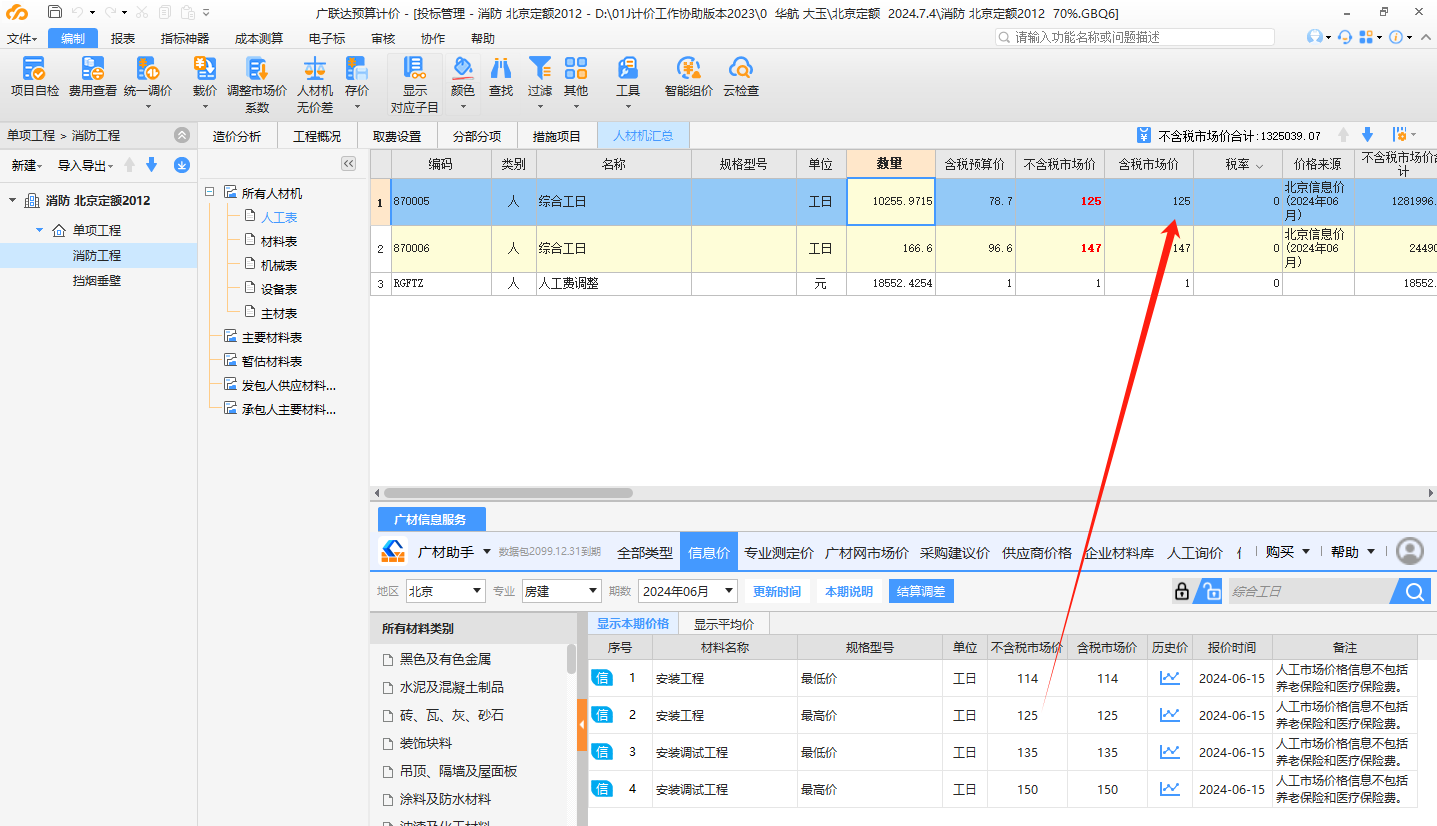
Task: Click the closed padlock icon in 广材助手
Action: 1182,591
